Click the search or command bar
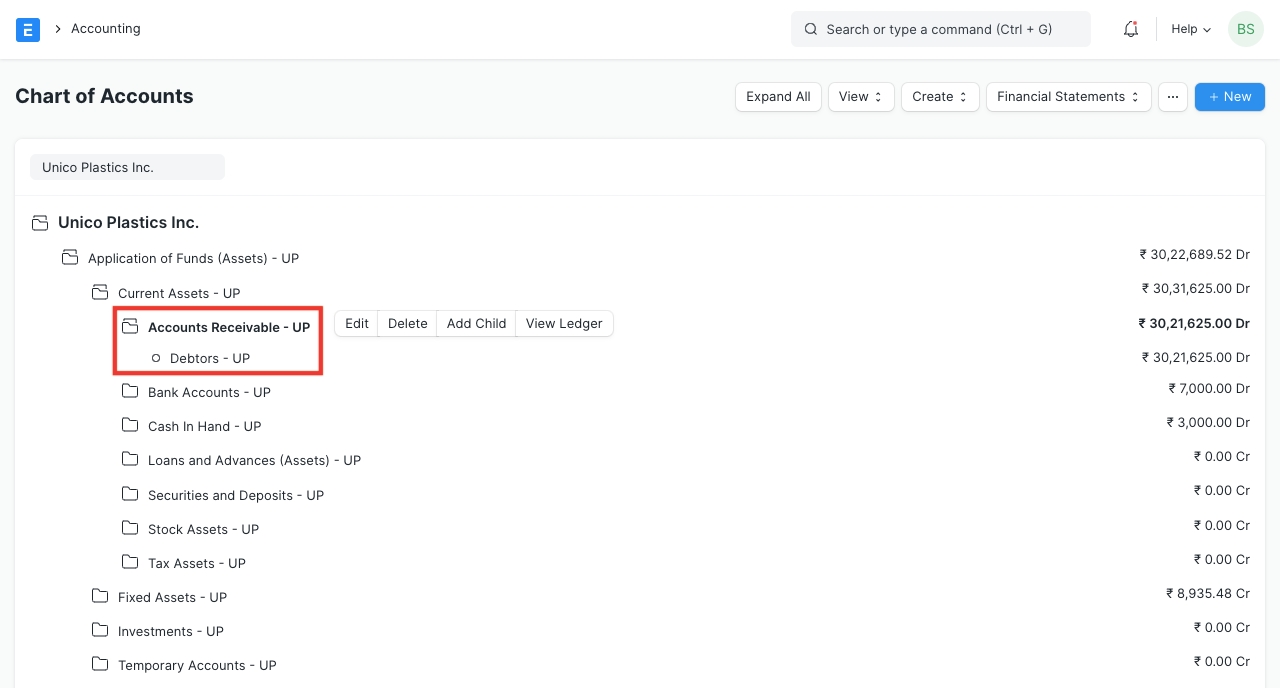This screenshot has height=688, width=1280. point(940,30)
